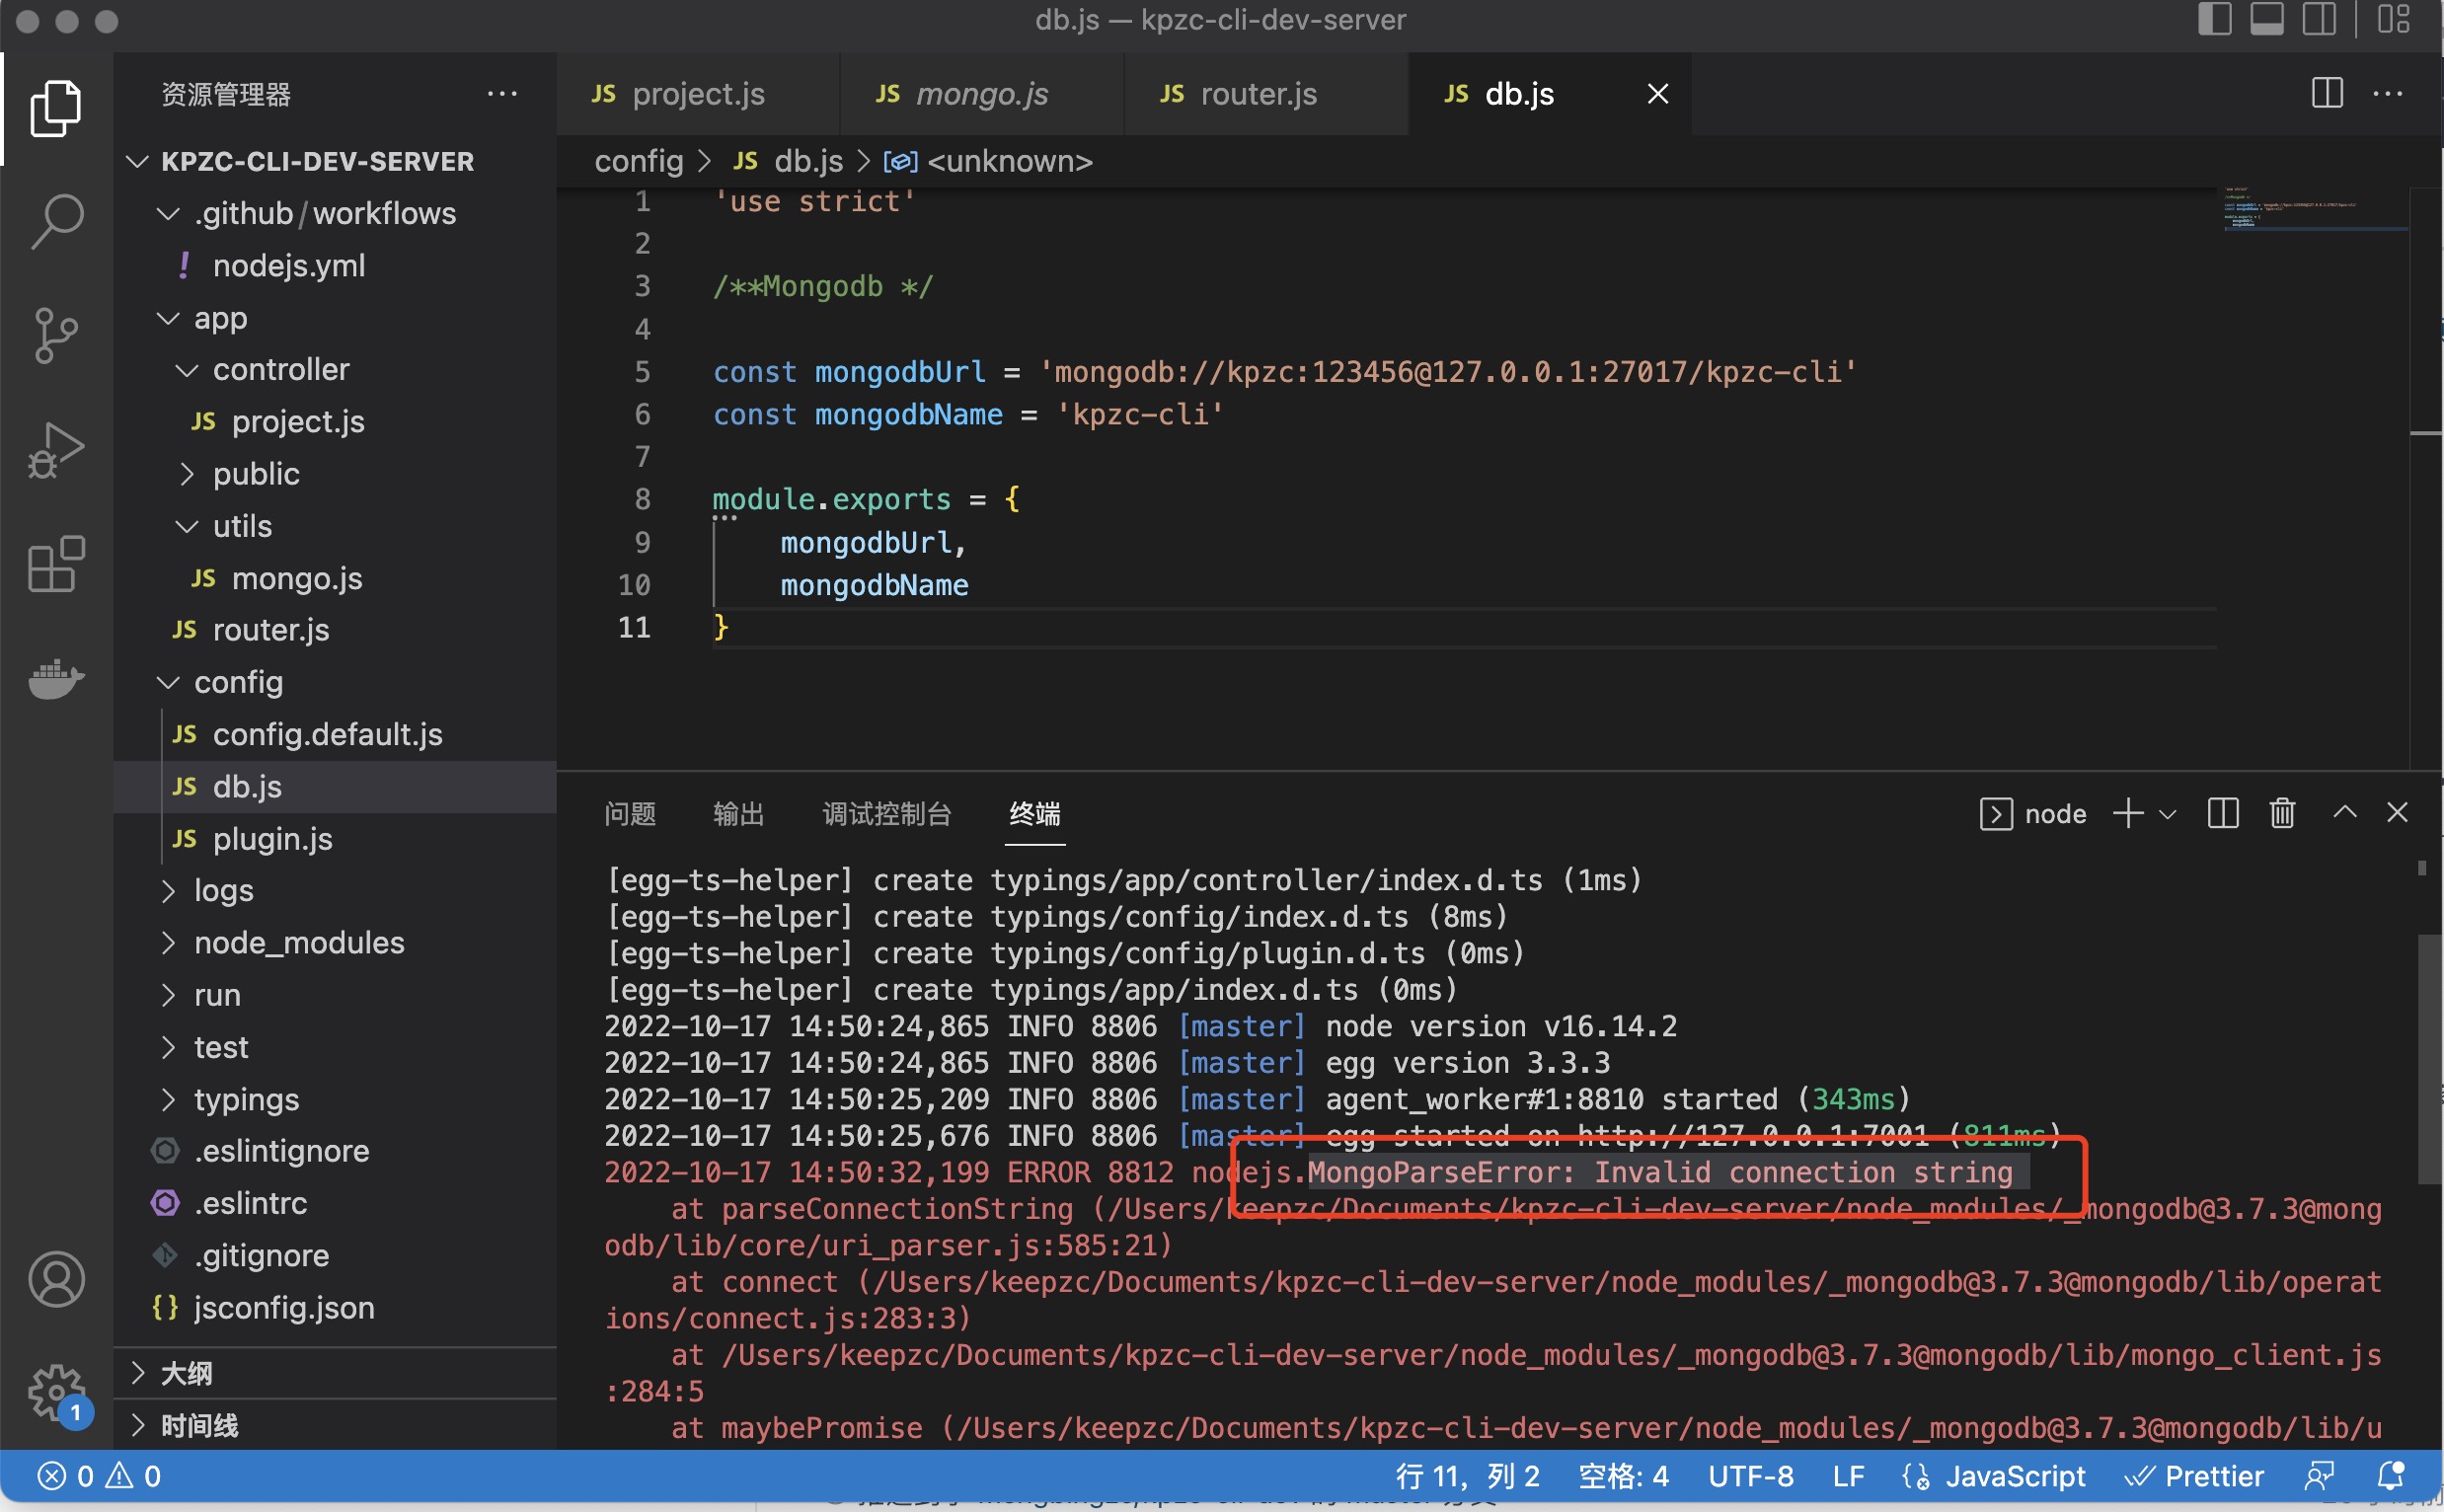Open the Accounts menu icon
The width and height of the screenshot is (2444, 1512).
coord(56,1279)
